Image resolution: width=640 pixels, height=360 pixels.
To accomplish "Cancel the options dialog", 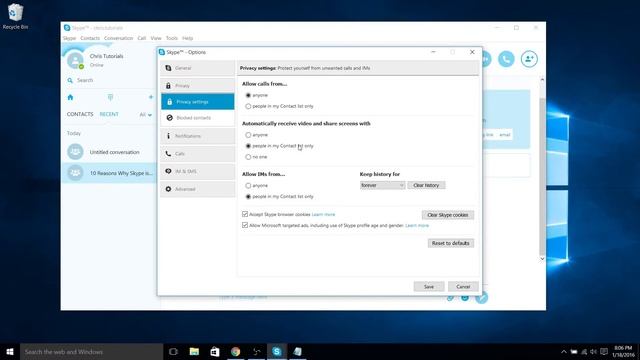I will pos(463,287).
